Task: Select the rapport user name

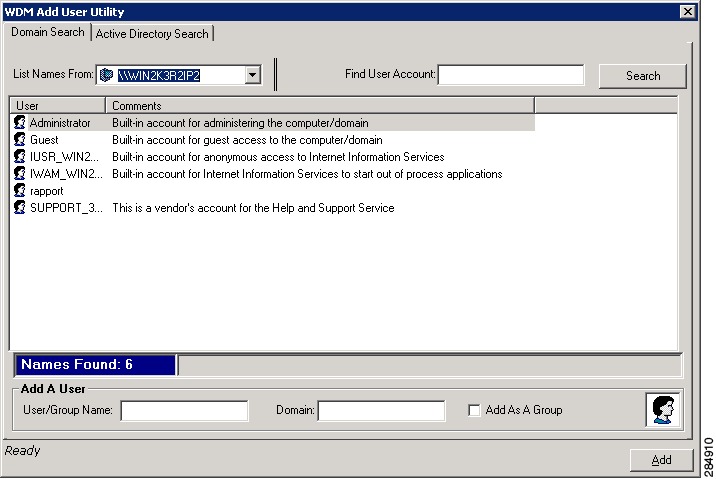Action: [47, 191]
